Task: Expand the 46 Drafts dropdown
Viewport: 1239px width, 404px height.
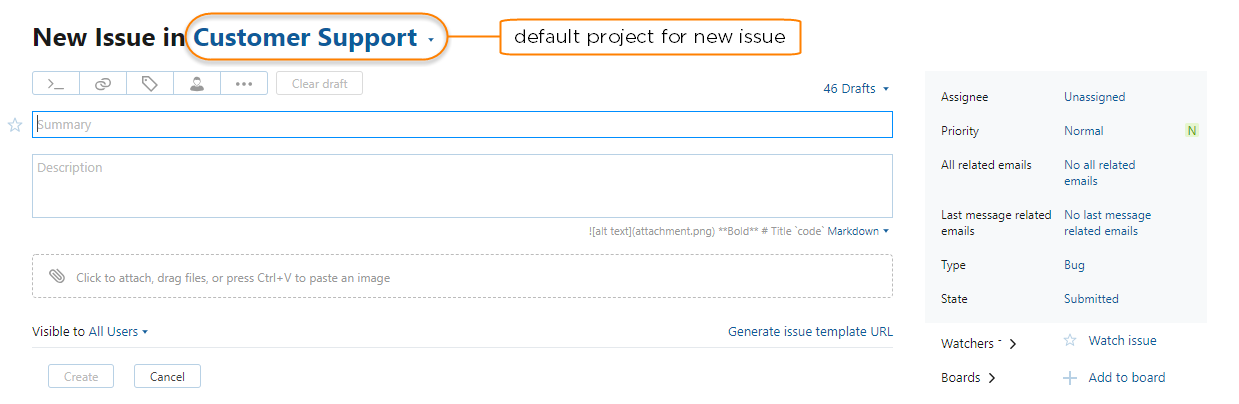Action: pos(855,89)
